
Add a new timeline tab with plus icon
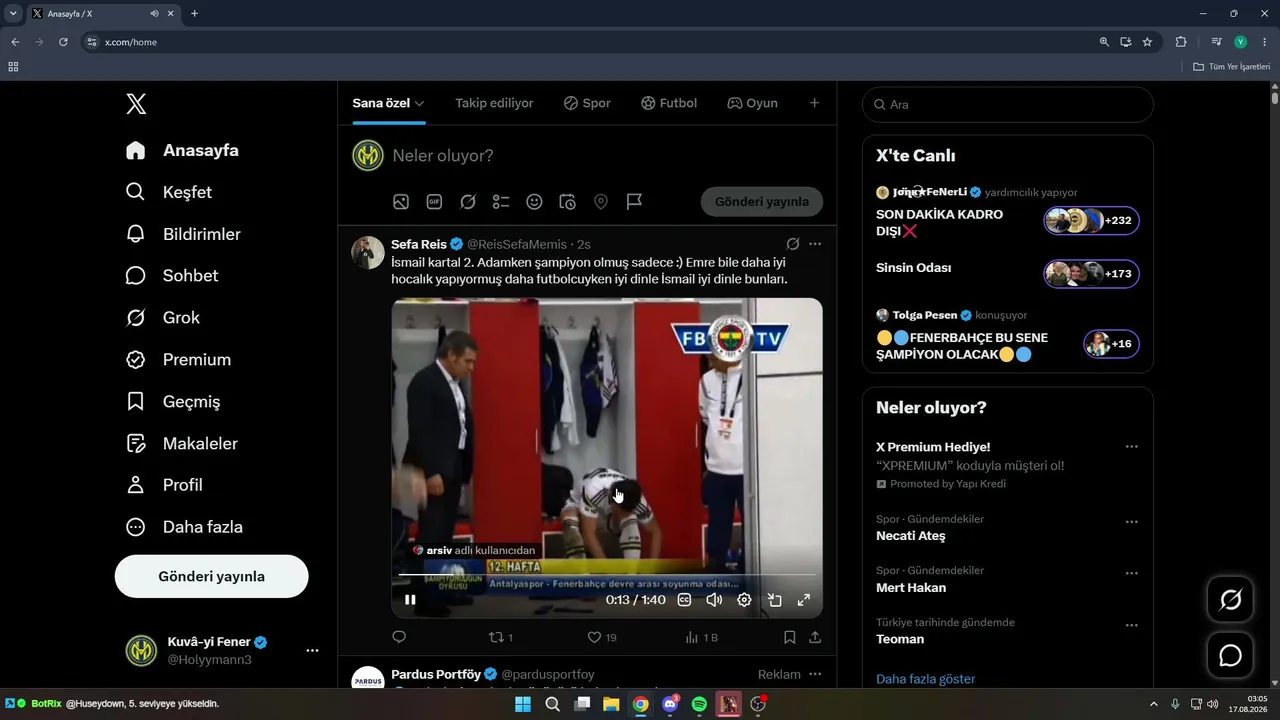point(814,103)
